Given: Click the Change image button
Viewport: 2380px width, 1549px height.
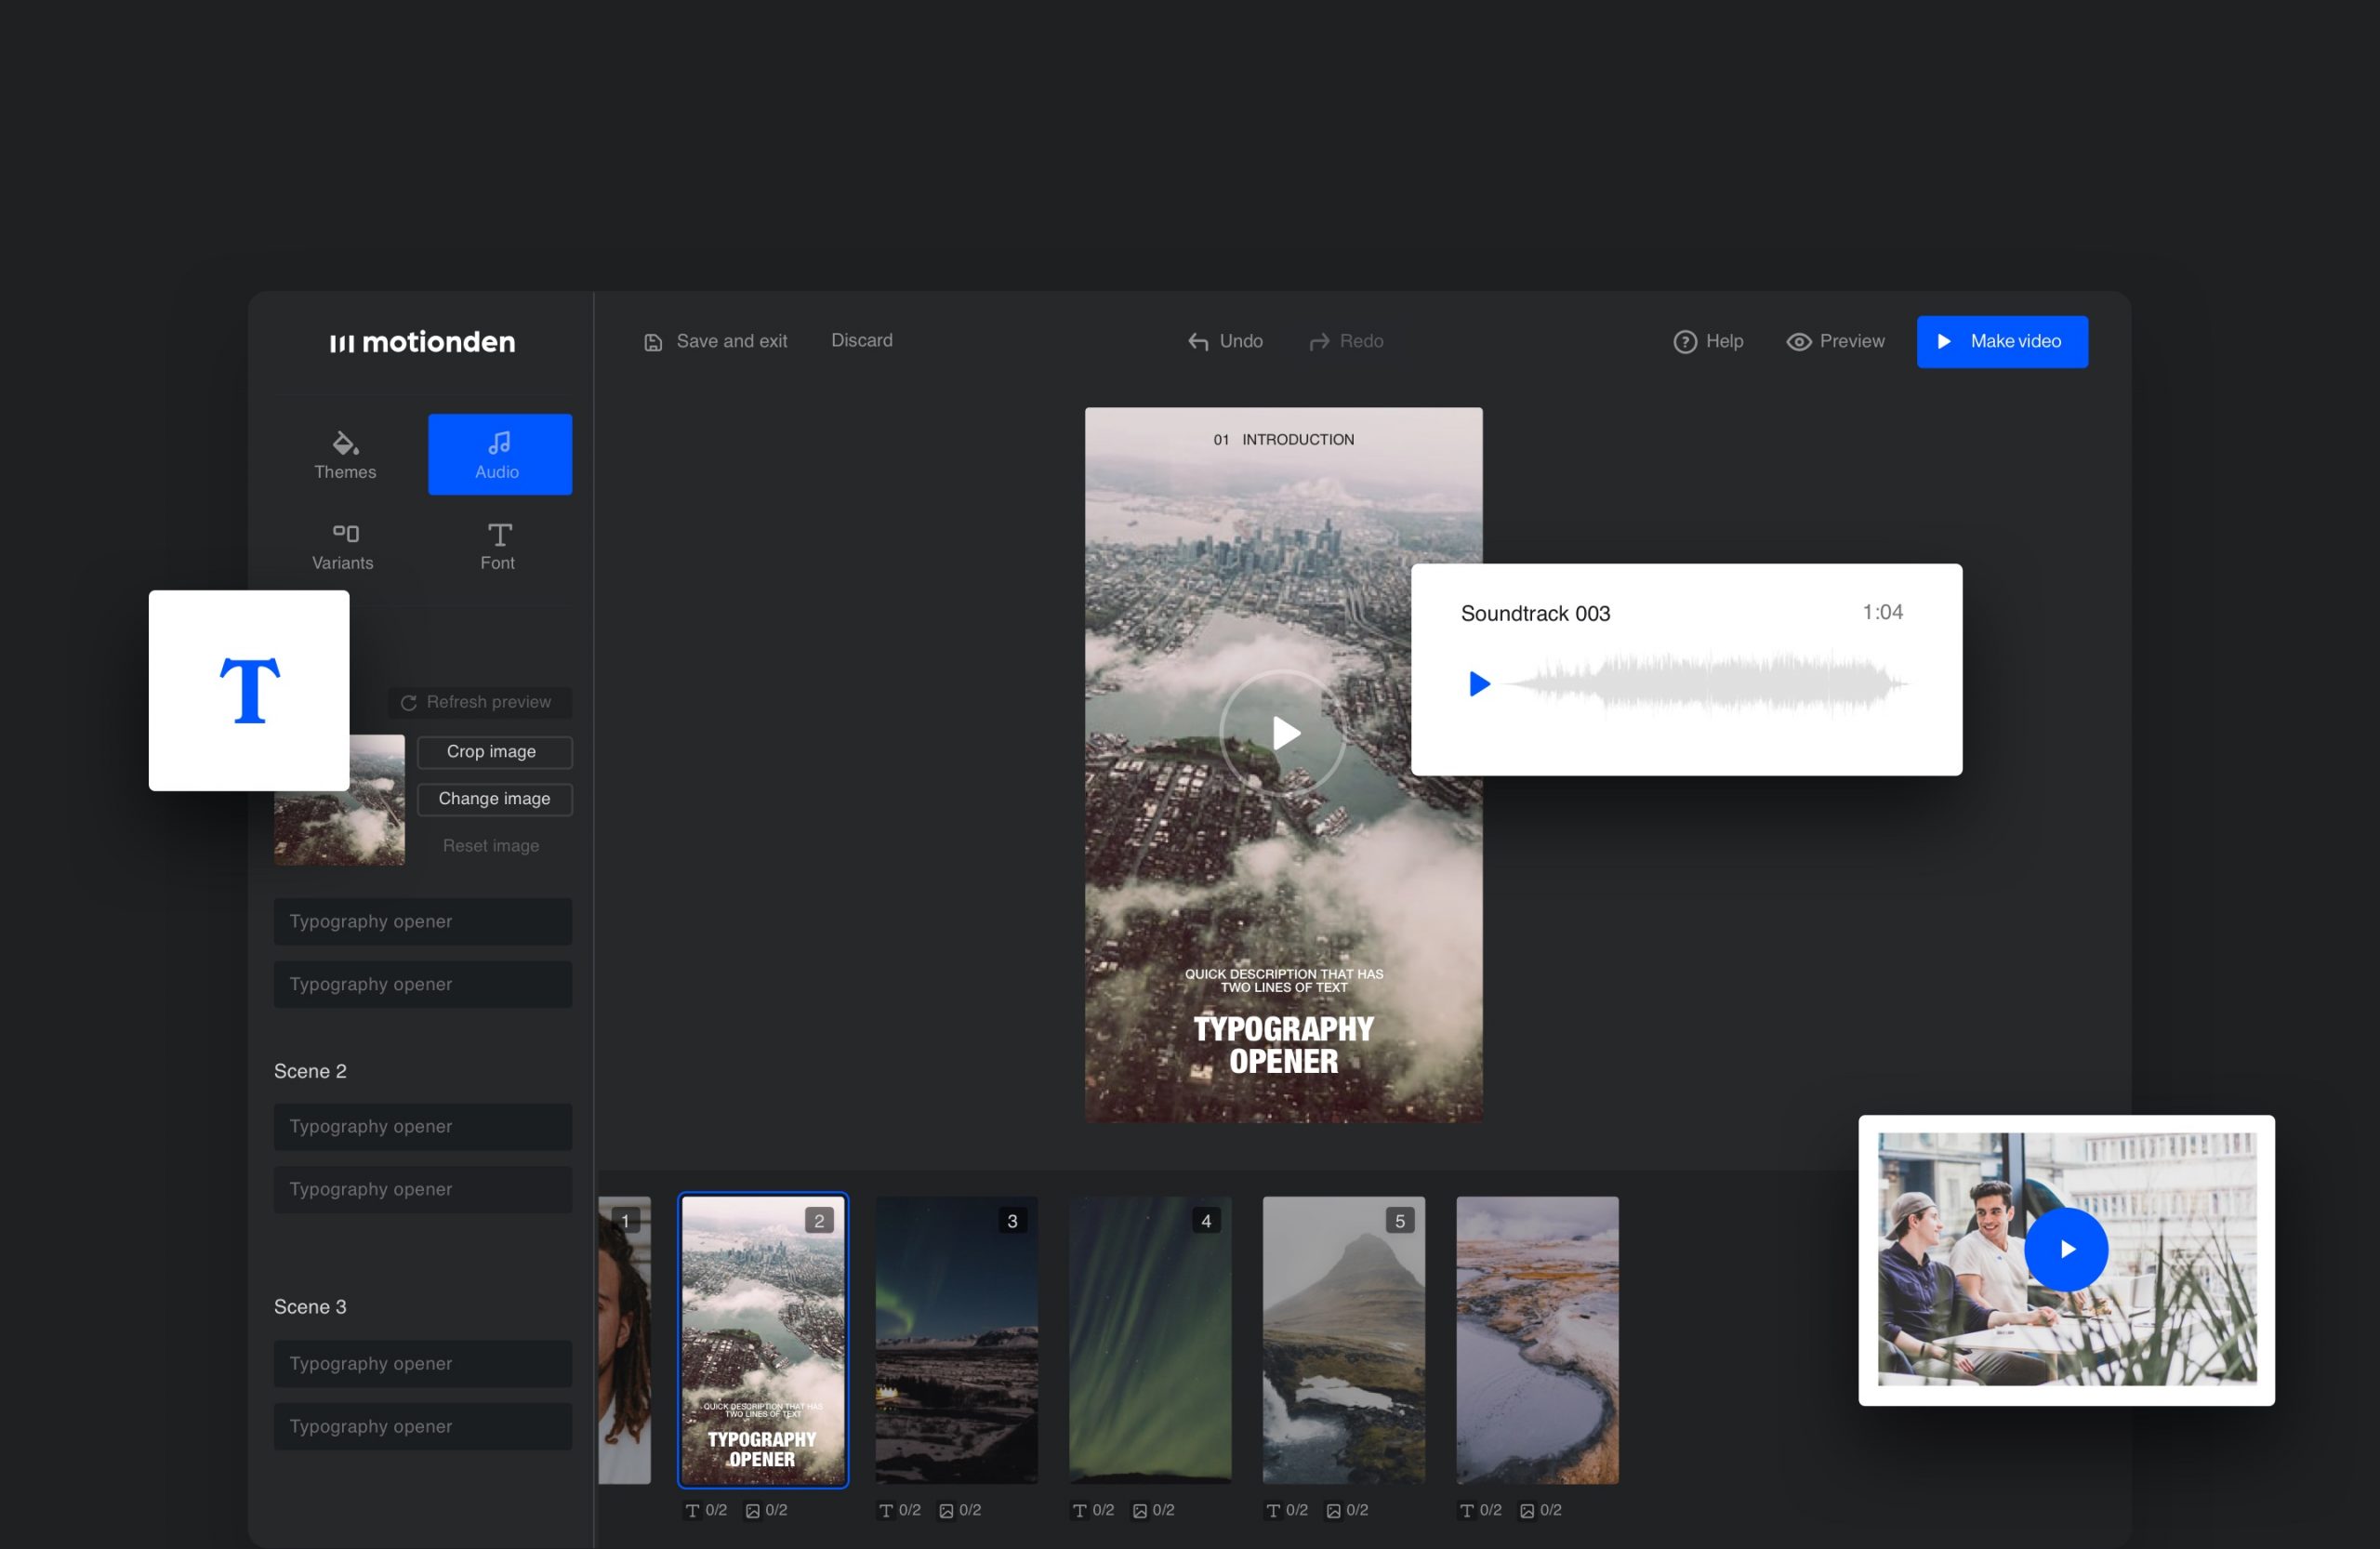Looking at the screenshot, I should [x=494, y=799].
